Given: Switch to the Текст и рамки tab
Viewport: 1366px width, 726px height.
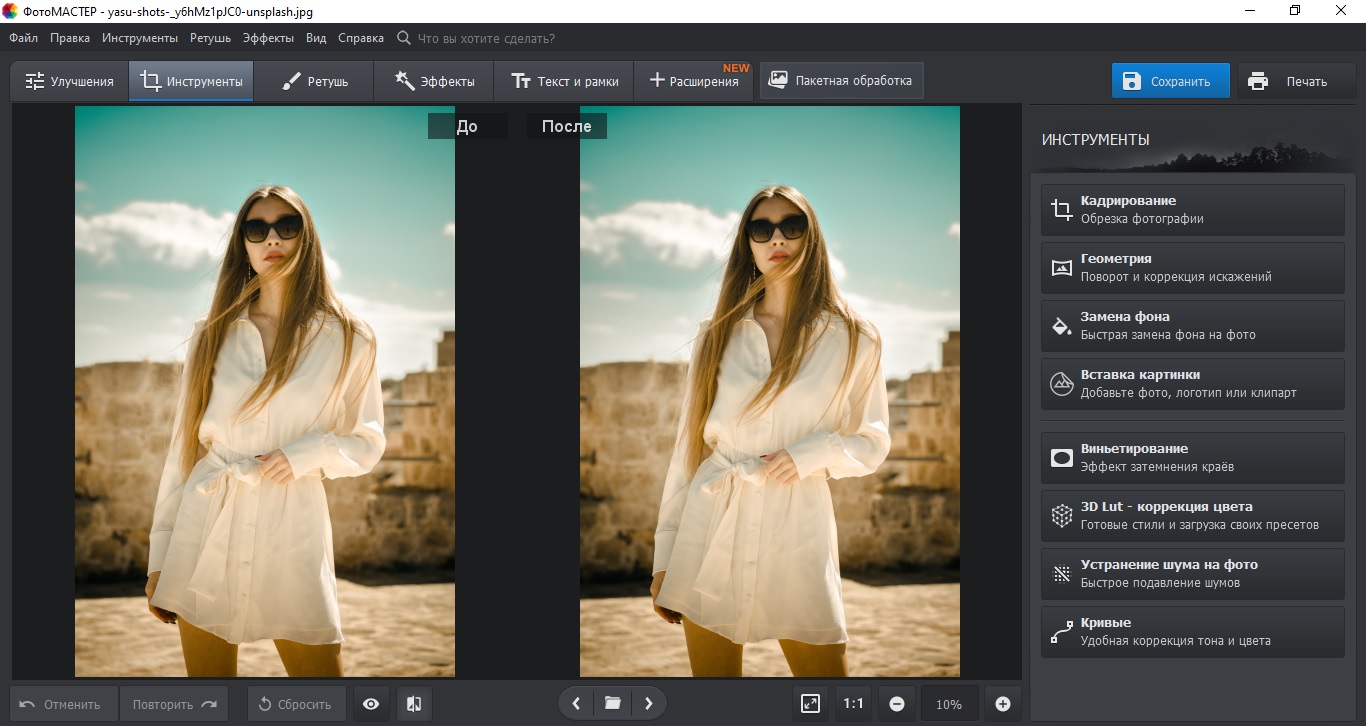Looking at the screenshot, I should (x=565, y=81).
